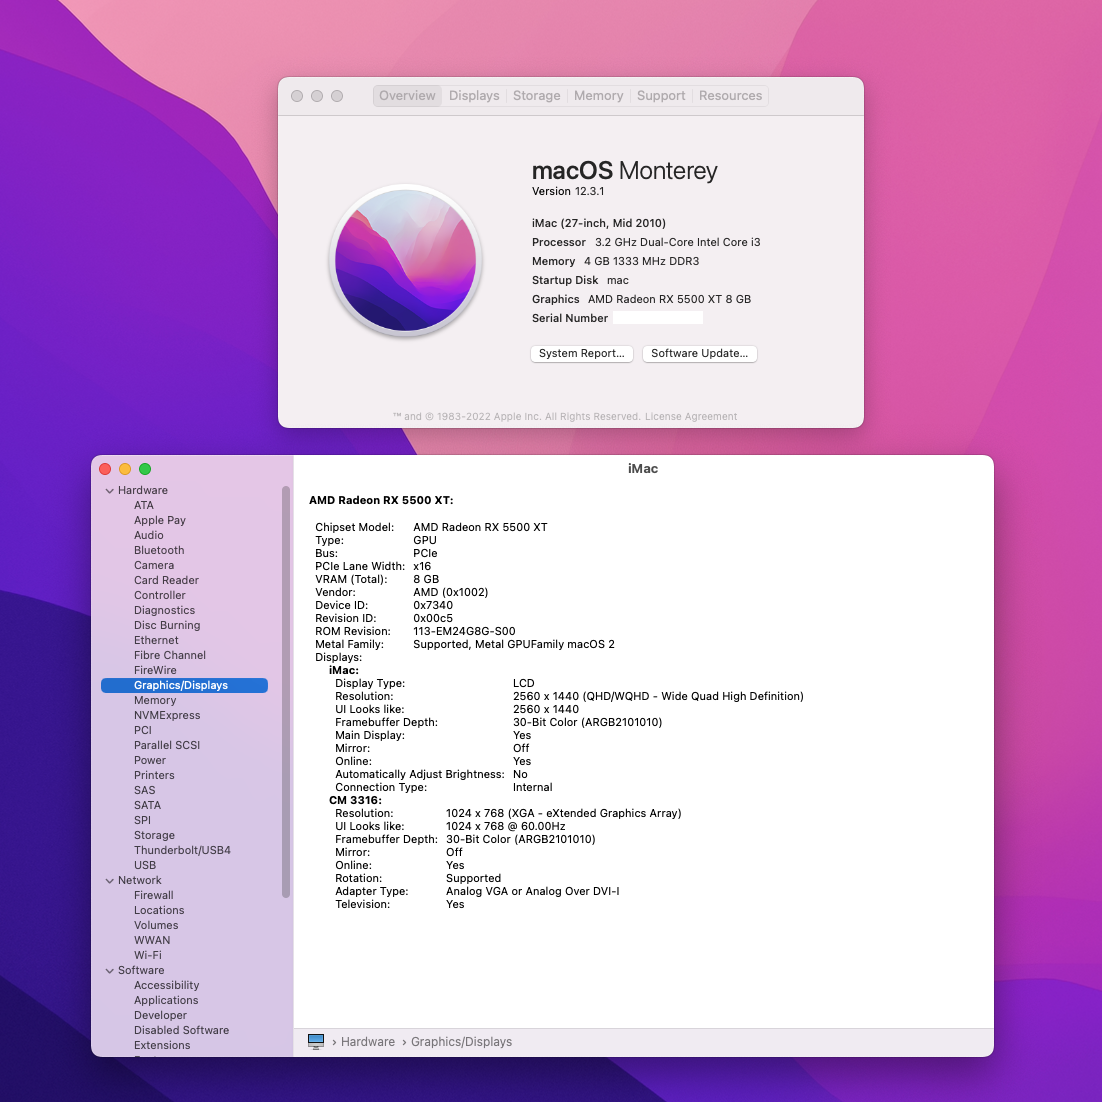Select Ethernet in the sidebar
The image size is (1102, 1102).
(x=156, y=640)
